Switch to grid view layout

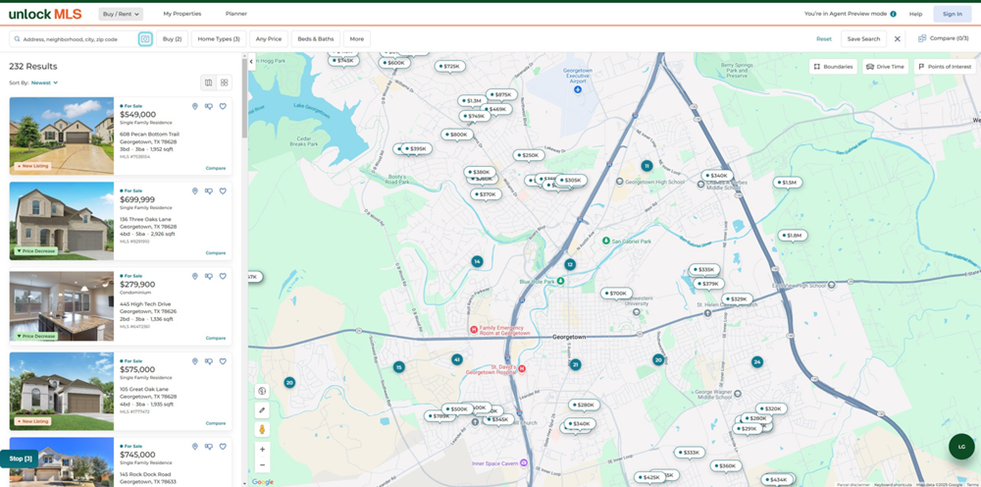click(x=224, y=83)
